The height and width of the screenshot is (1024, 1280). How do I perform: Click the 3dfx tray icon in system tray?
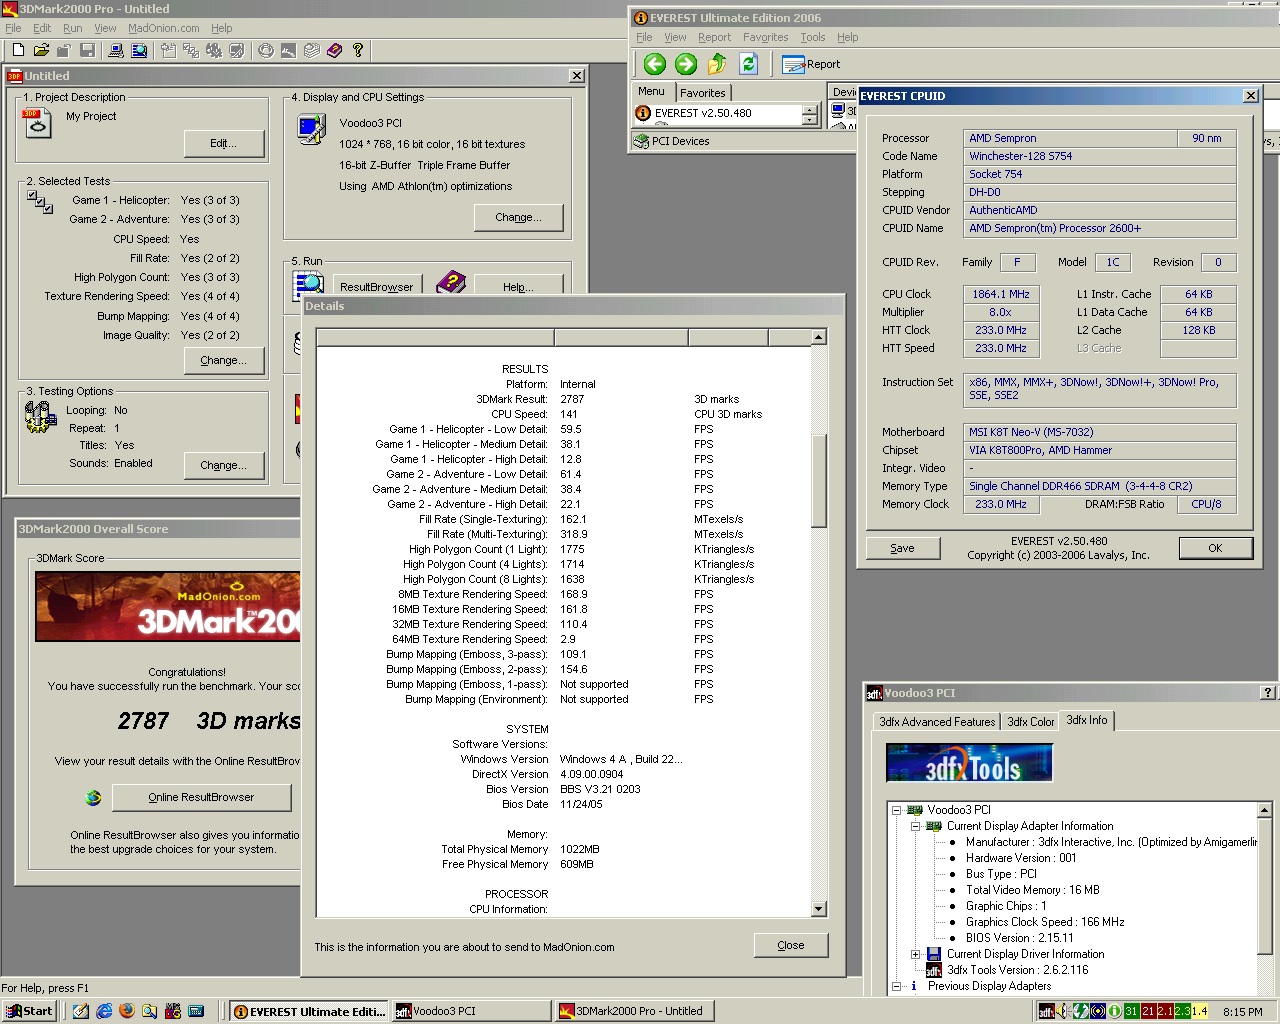1046,1012
